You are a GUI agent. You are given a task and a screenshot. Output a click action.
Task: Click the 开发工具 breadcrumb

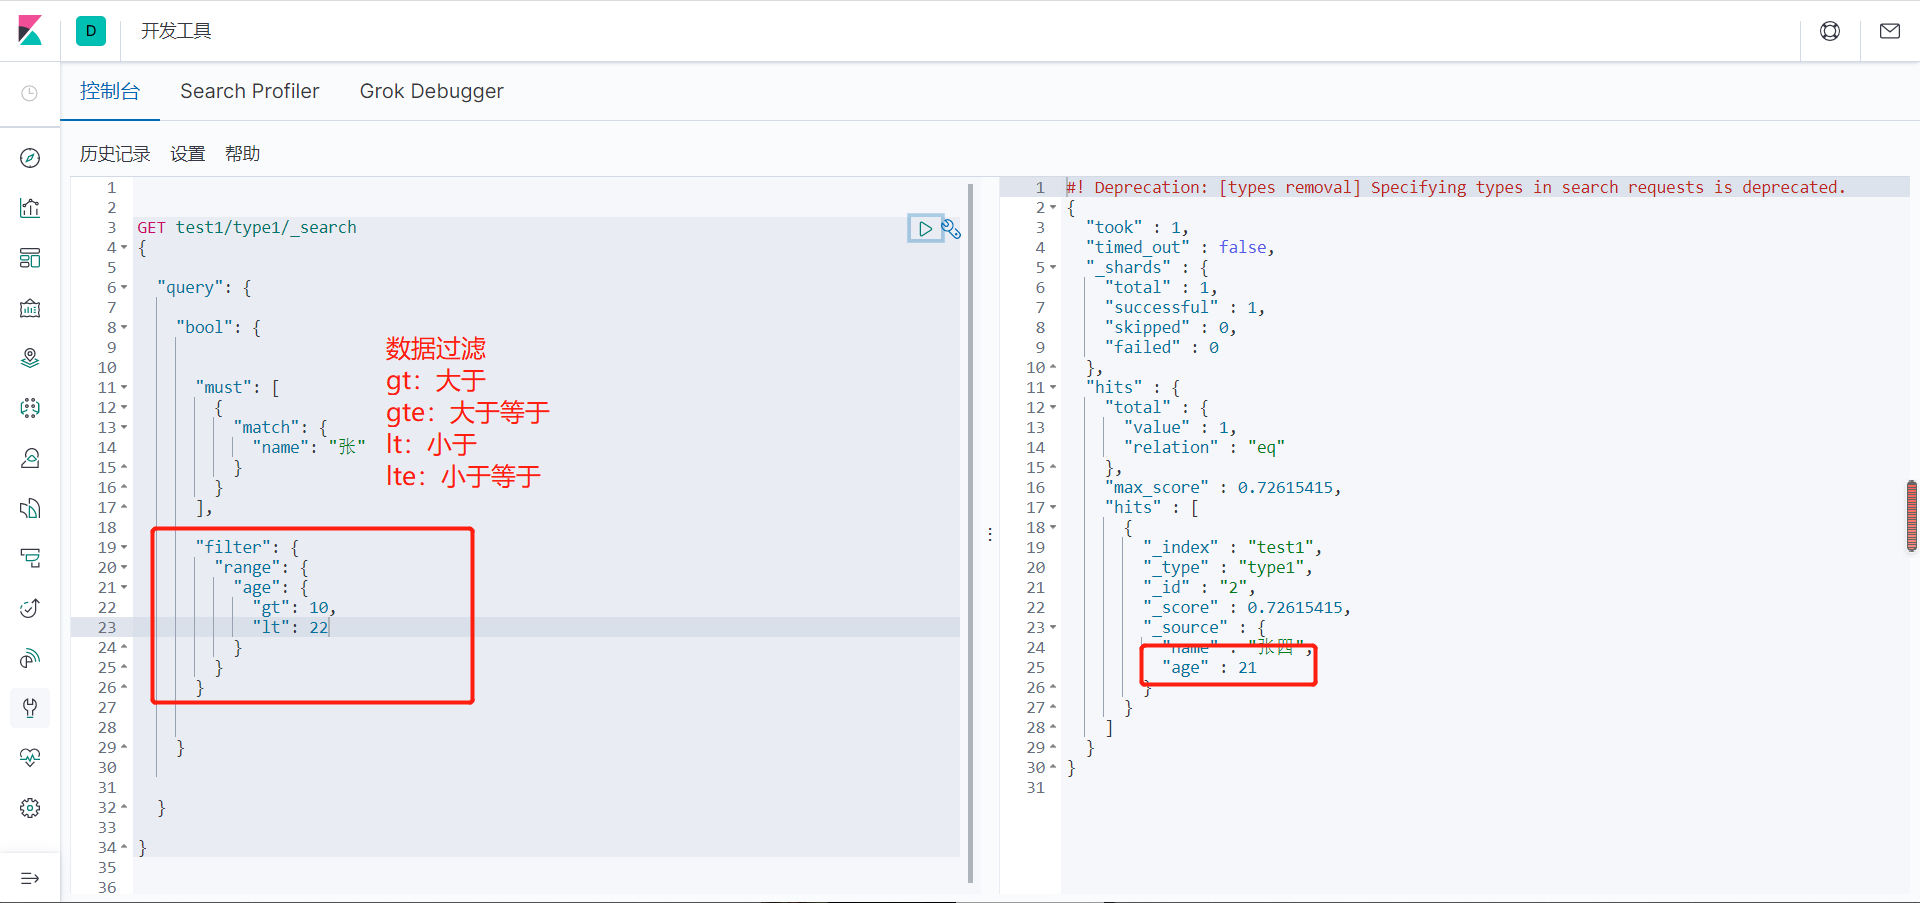[176, 31]
